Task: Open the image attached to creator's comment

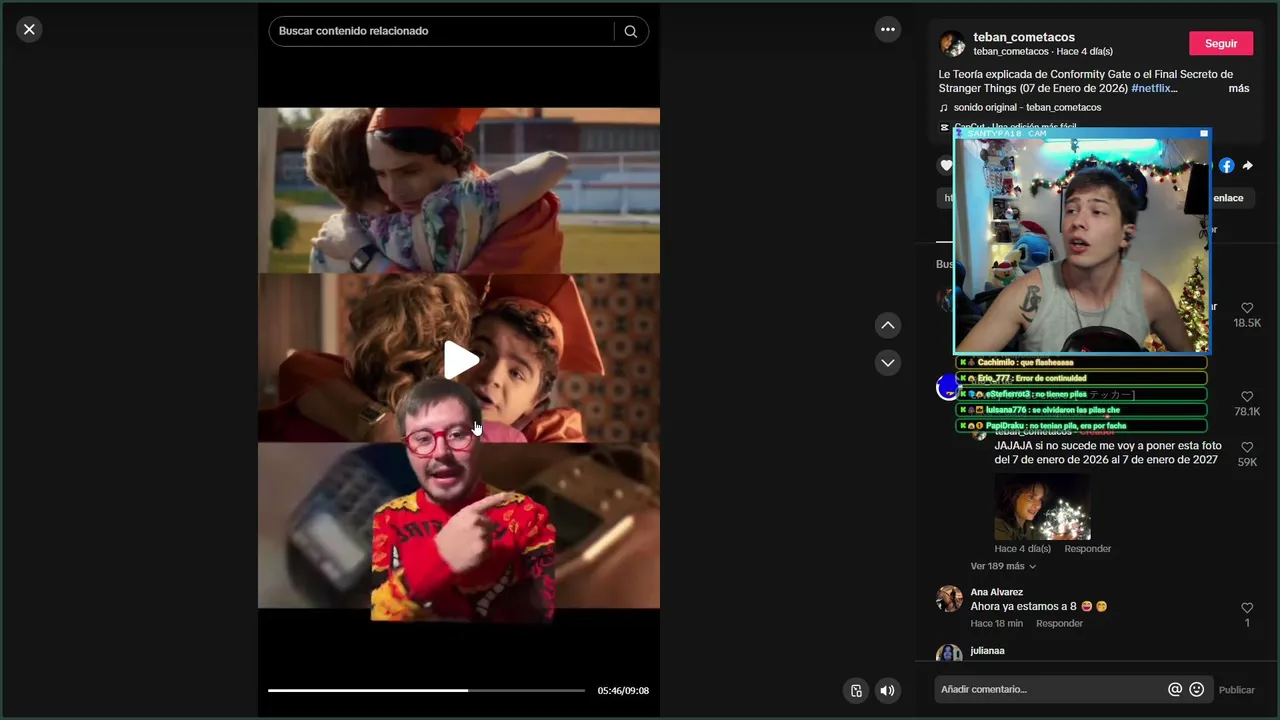Action: [x=1042, y=506]
